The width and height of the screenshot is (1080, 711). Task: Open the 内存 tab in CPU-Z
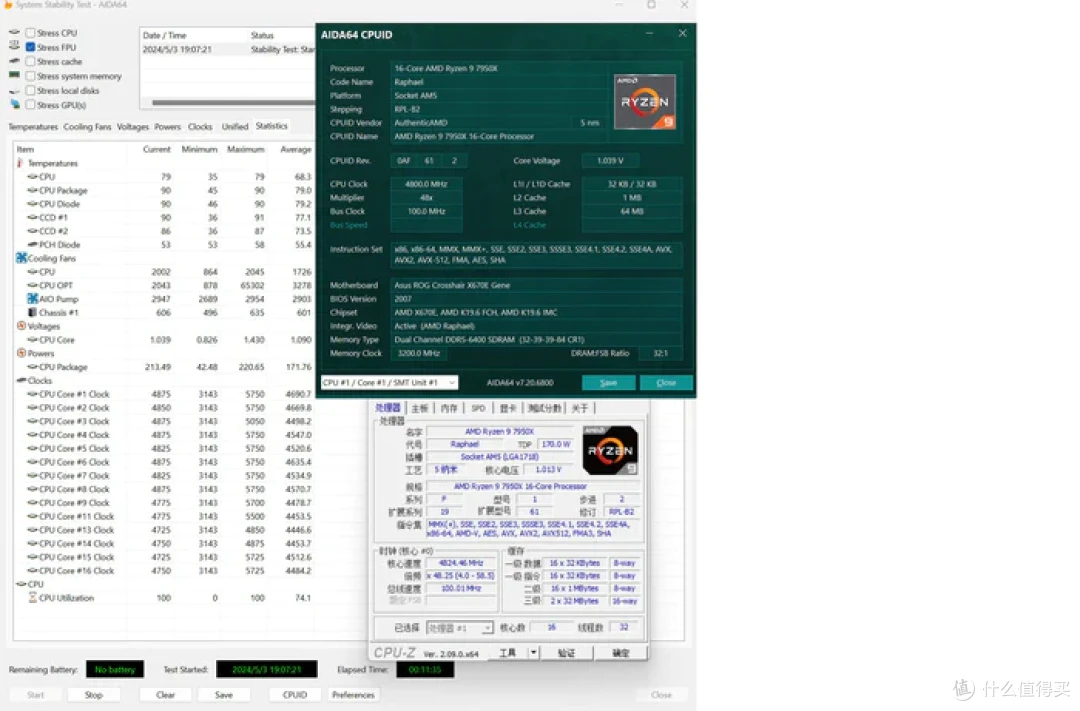point(449,409)
